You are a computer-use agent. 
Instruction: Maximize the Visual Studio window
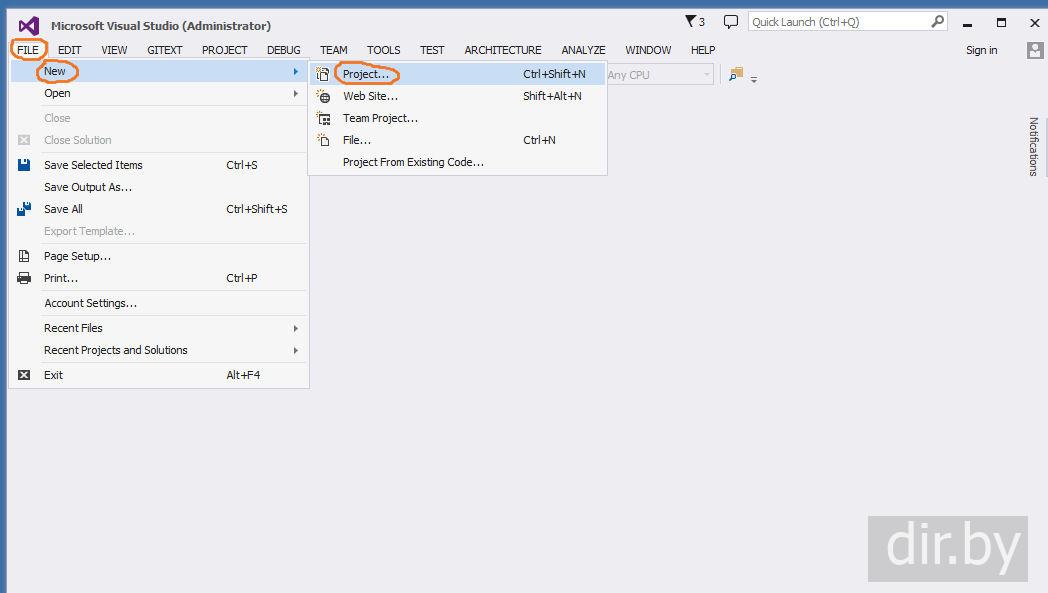point(1001,23)
